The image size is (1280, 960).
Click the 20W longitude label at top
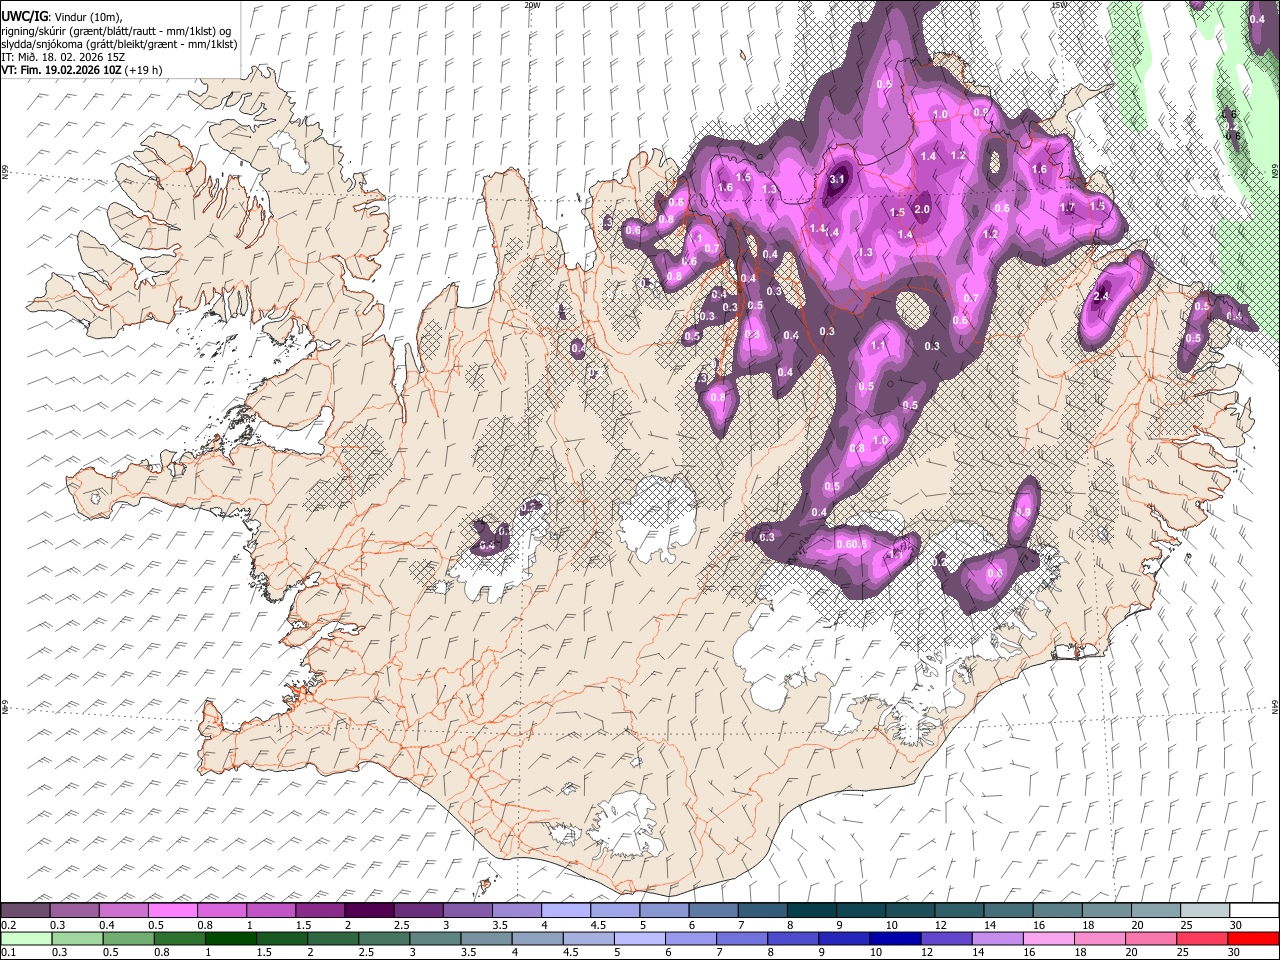point(532,5)
